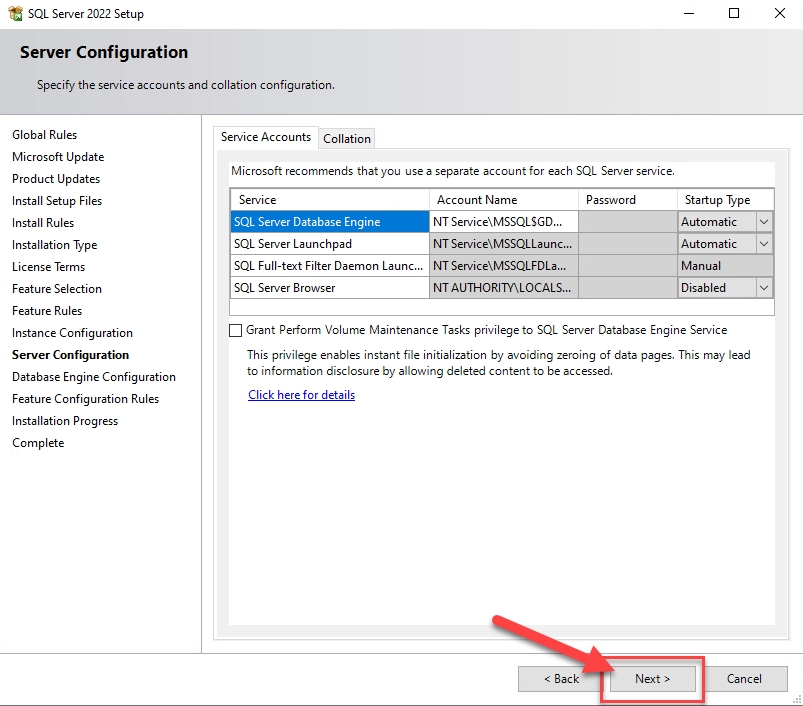This screenshot has width=803, height=706.
Task: Switch to the Collation tab
Action: point(347,139)
